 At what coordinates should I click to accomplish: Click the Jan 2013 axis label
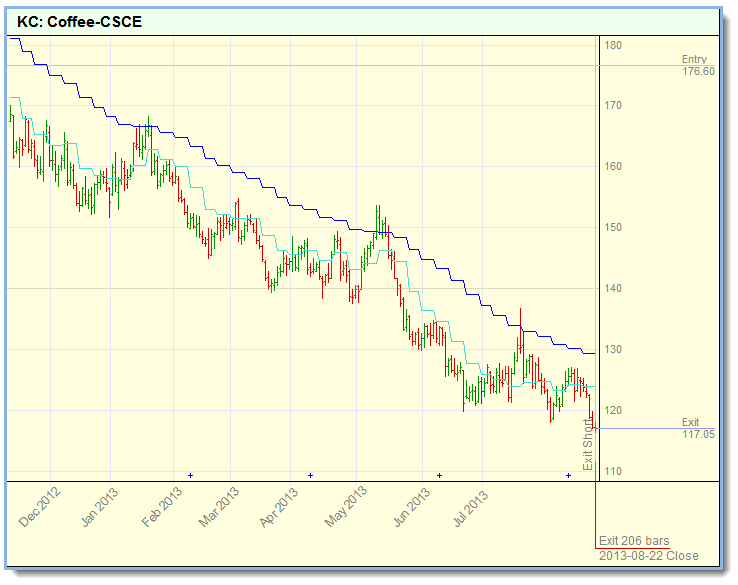100,506
